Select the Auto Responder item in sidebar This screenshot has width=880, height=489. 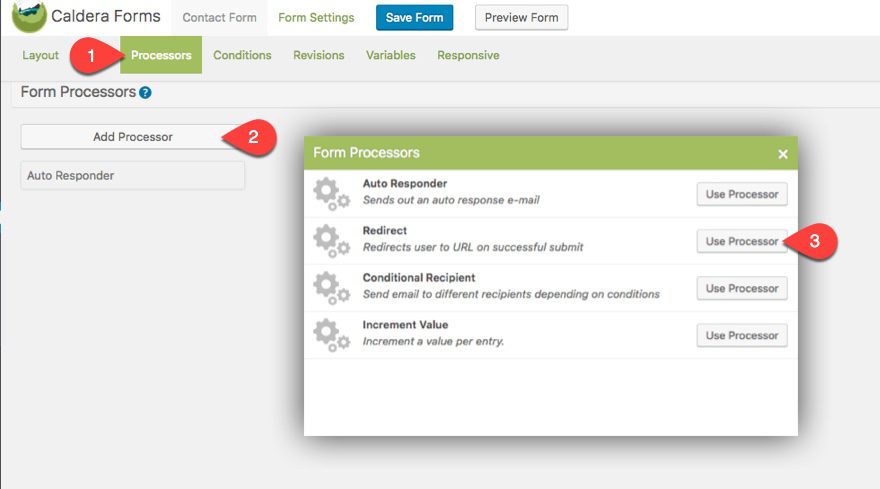(x=132, y=176)
